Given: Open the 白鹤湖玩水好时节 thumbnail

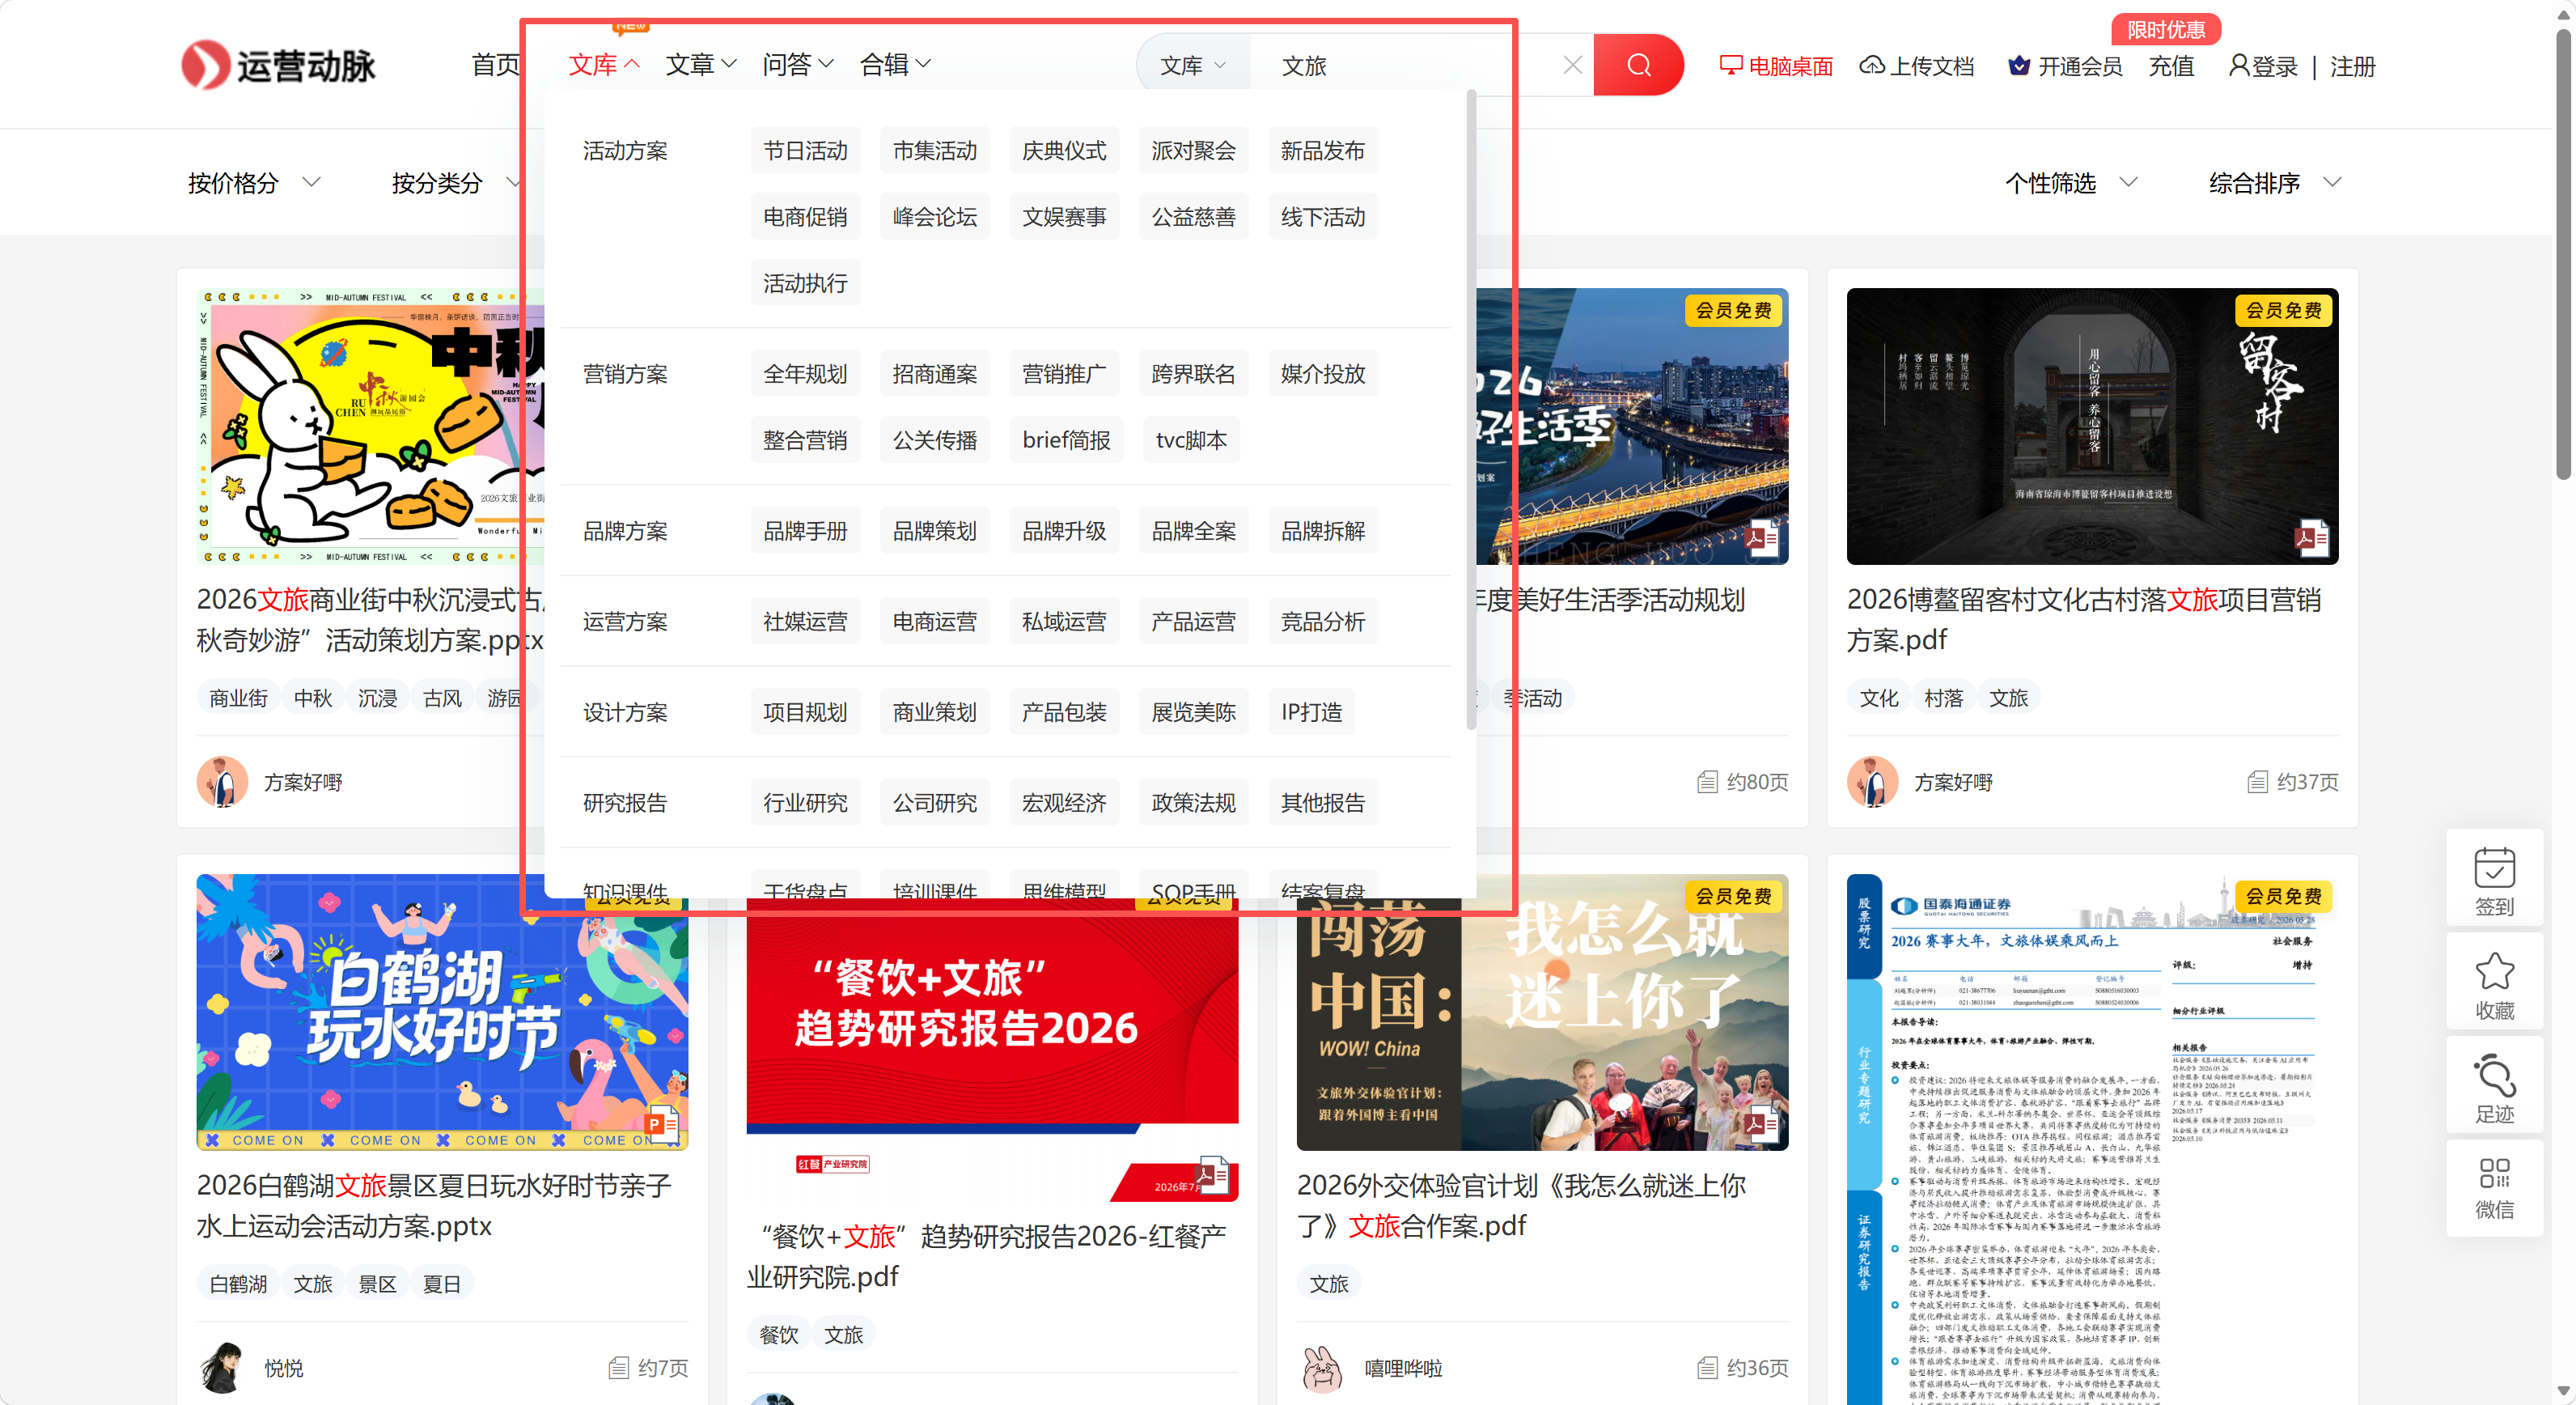Looking at the screenshot, I should [442, 1012].
